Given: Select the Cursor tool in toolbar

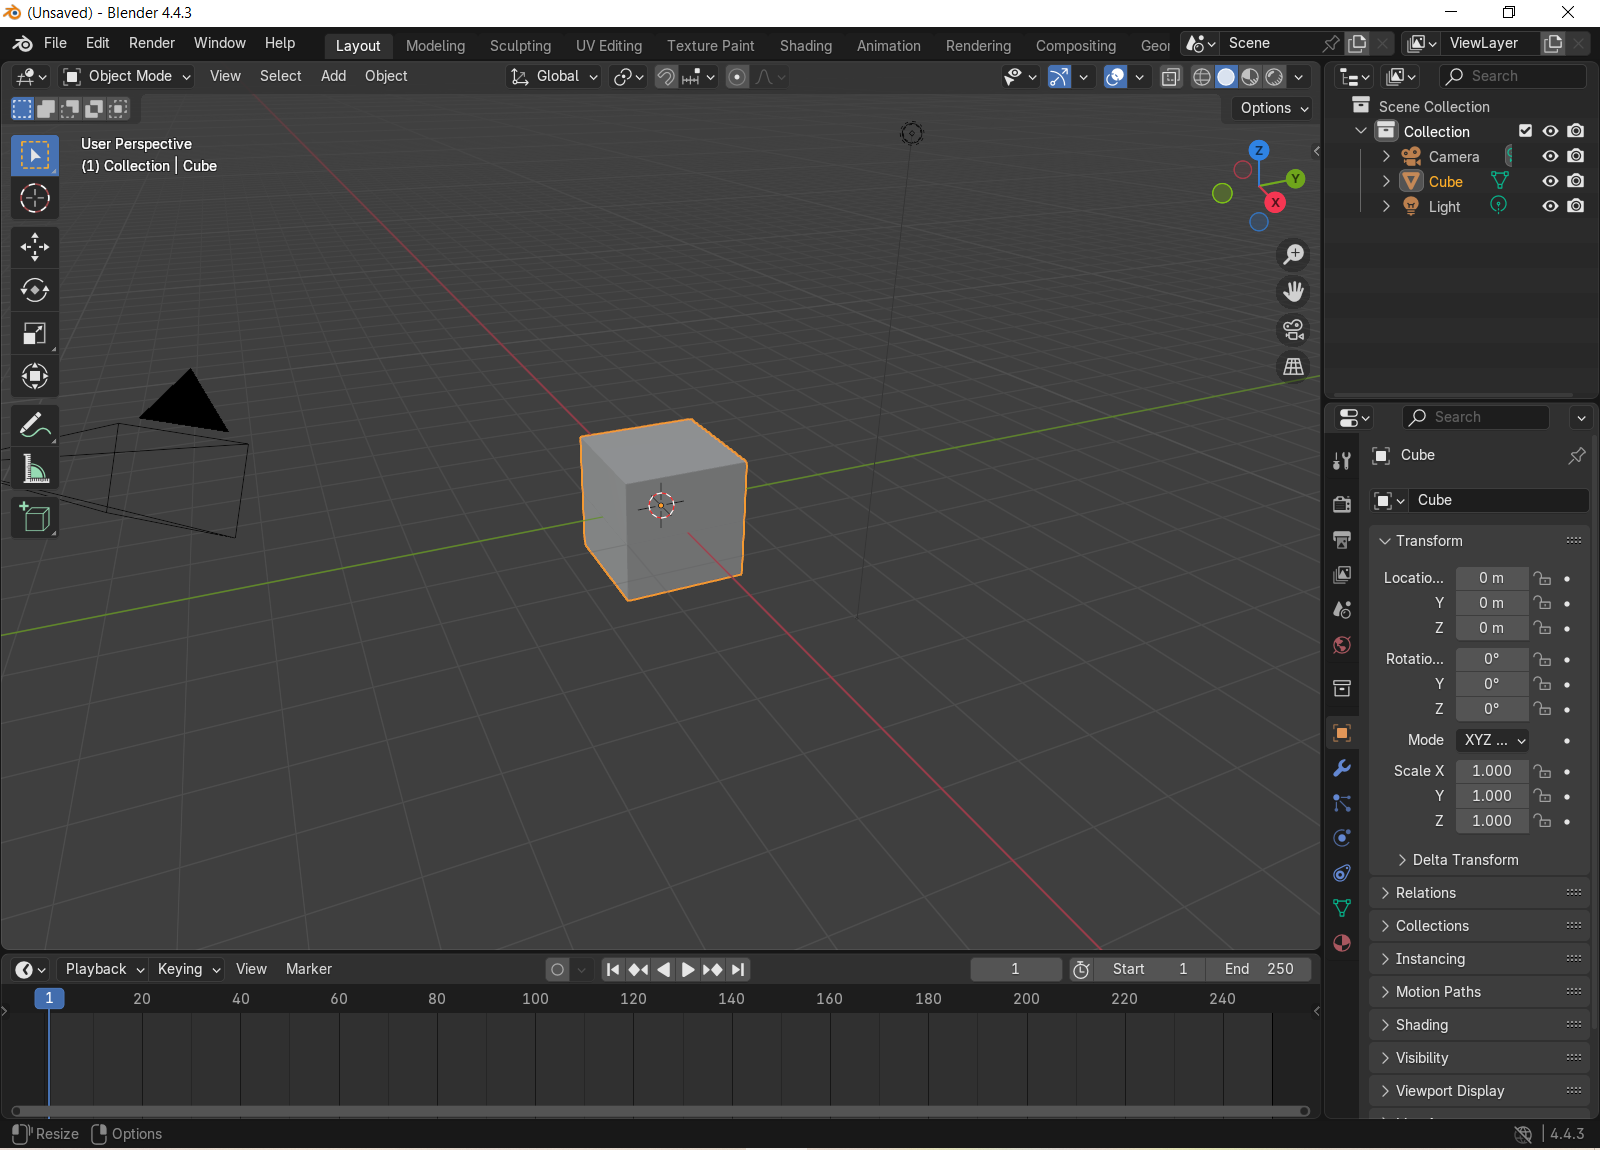Looking at the screenshot, I should [35, 198].
